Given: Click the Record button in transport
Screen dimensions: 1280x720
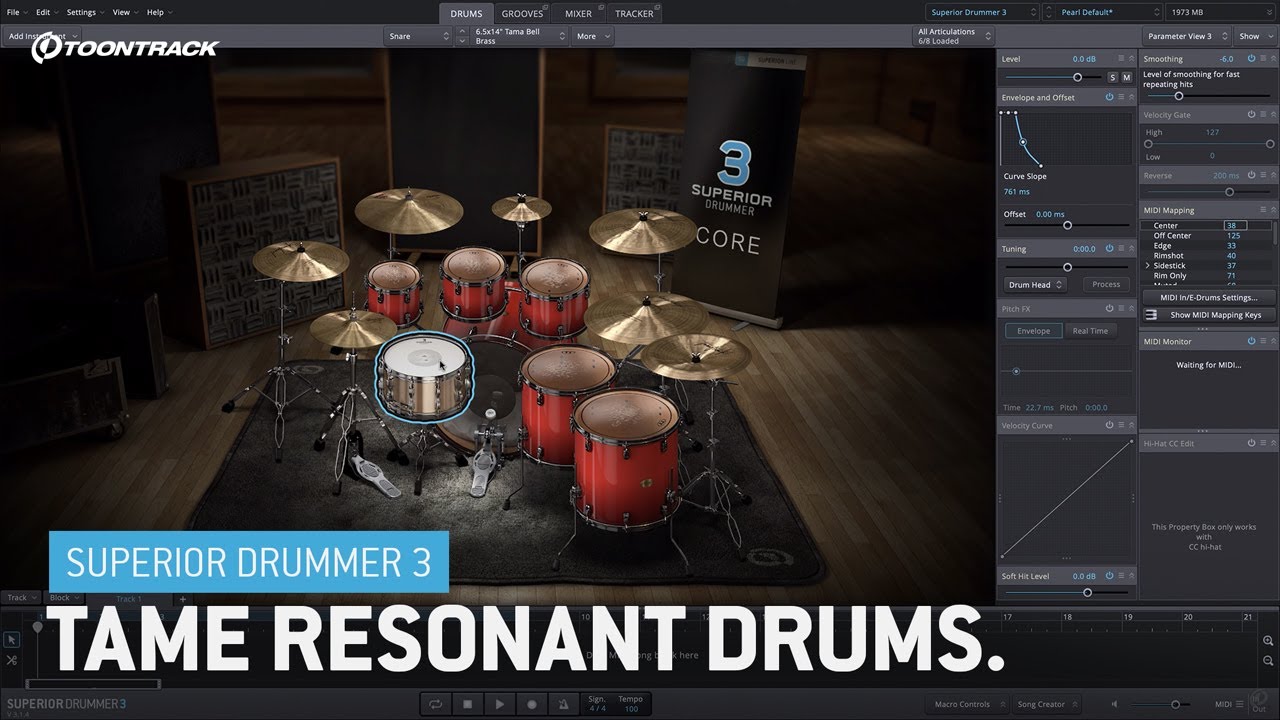Looking at the screenshot, I should [x=532, y=704].
